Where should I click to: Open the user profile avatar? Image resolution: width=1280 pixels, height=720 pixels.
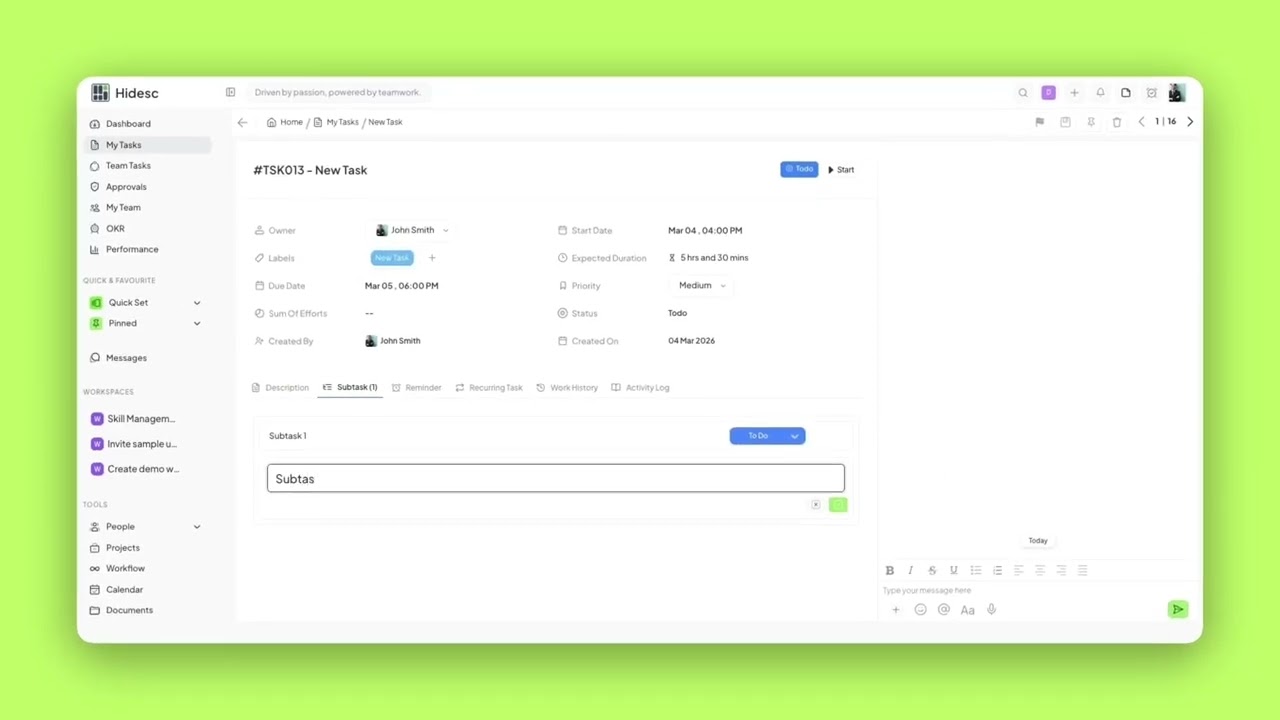click(x=1176, y=93)
